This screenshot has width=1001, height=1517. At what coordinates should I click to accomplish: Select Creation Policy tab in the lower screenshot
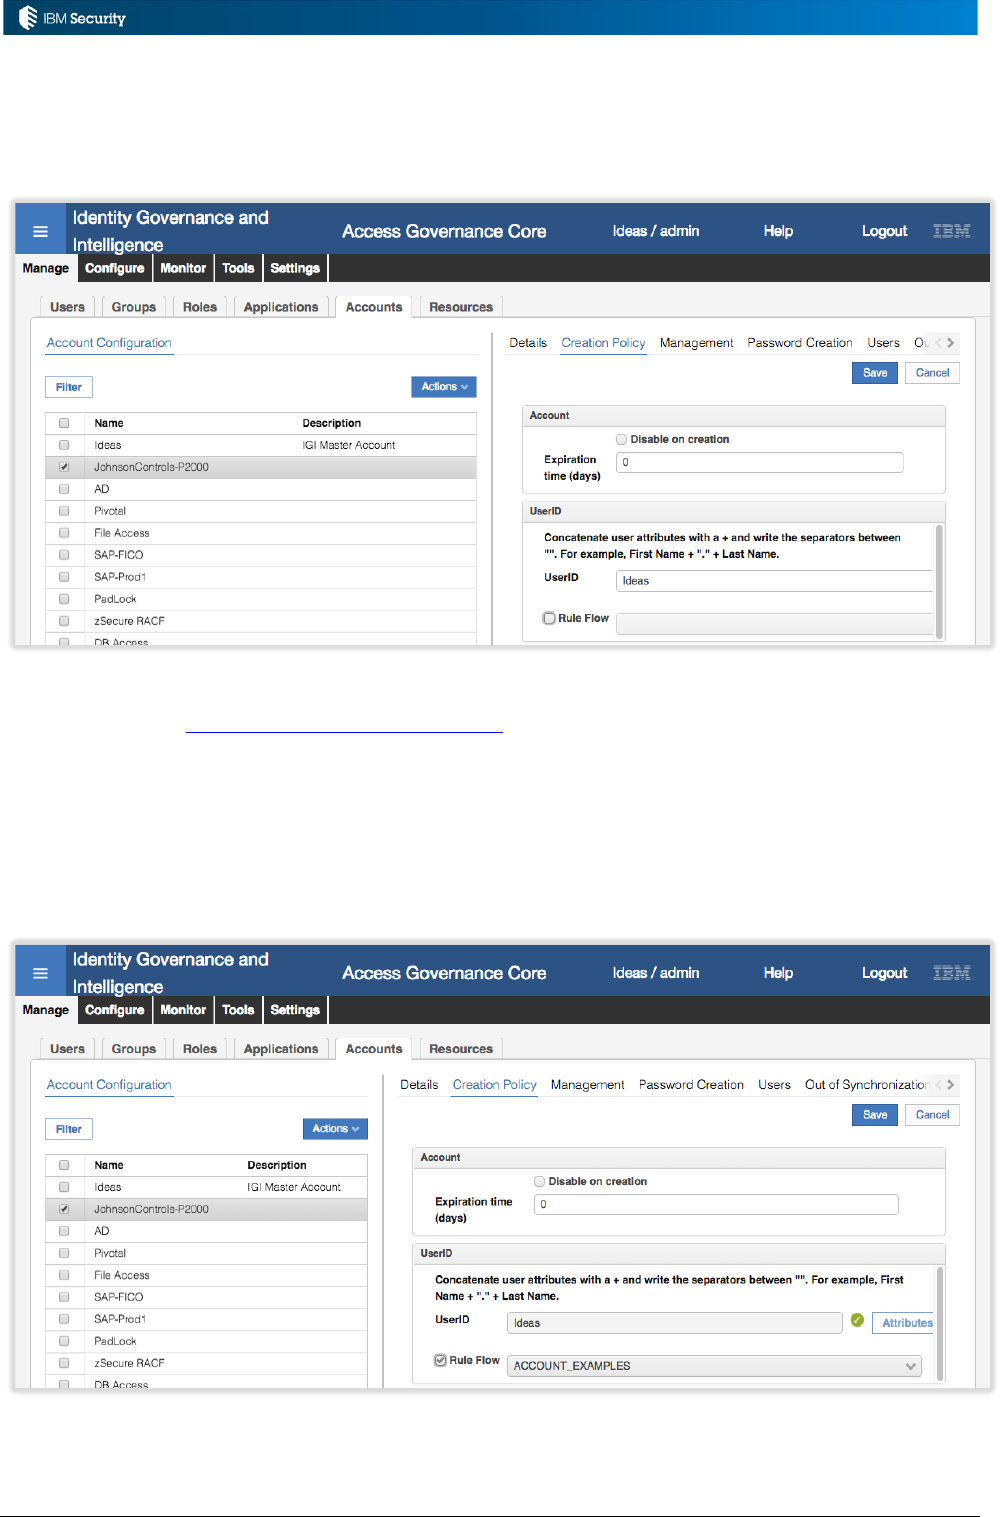pos(495,1085)
